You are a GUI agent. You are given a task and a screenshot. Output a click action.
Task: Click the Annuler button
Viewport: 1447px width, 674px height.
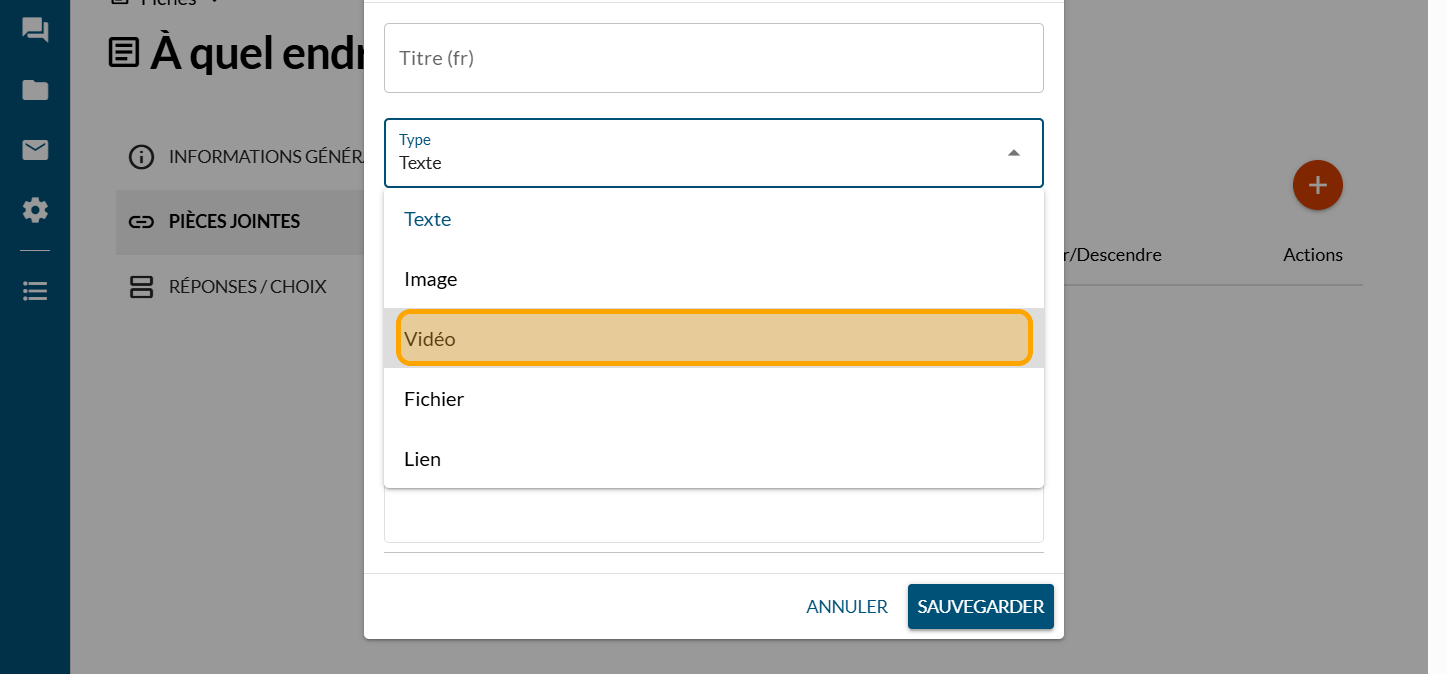tap(846, 607)
